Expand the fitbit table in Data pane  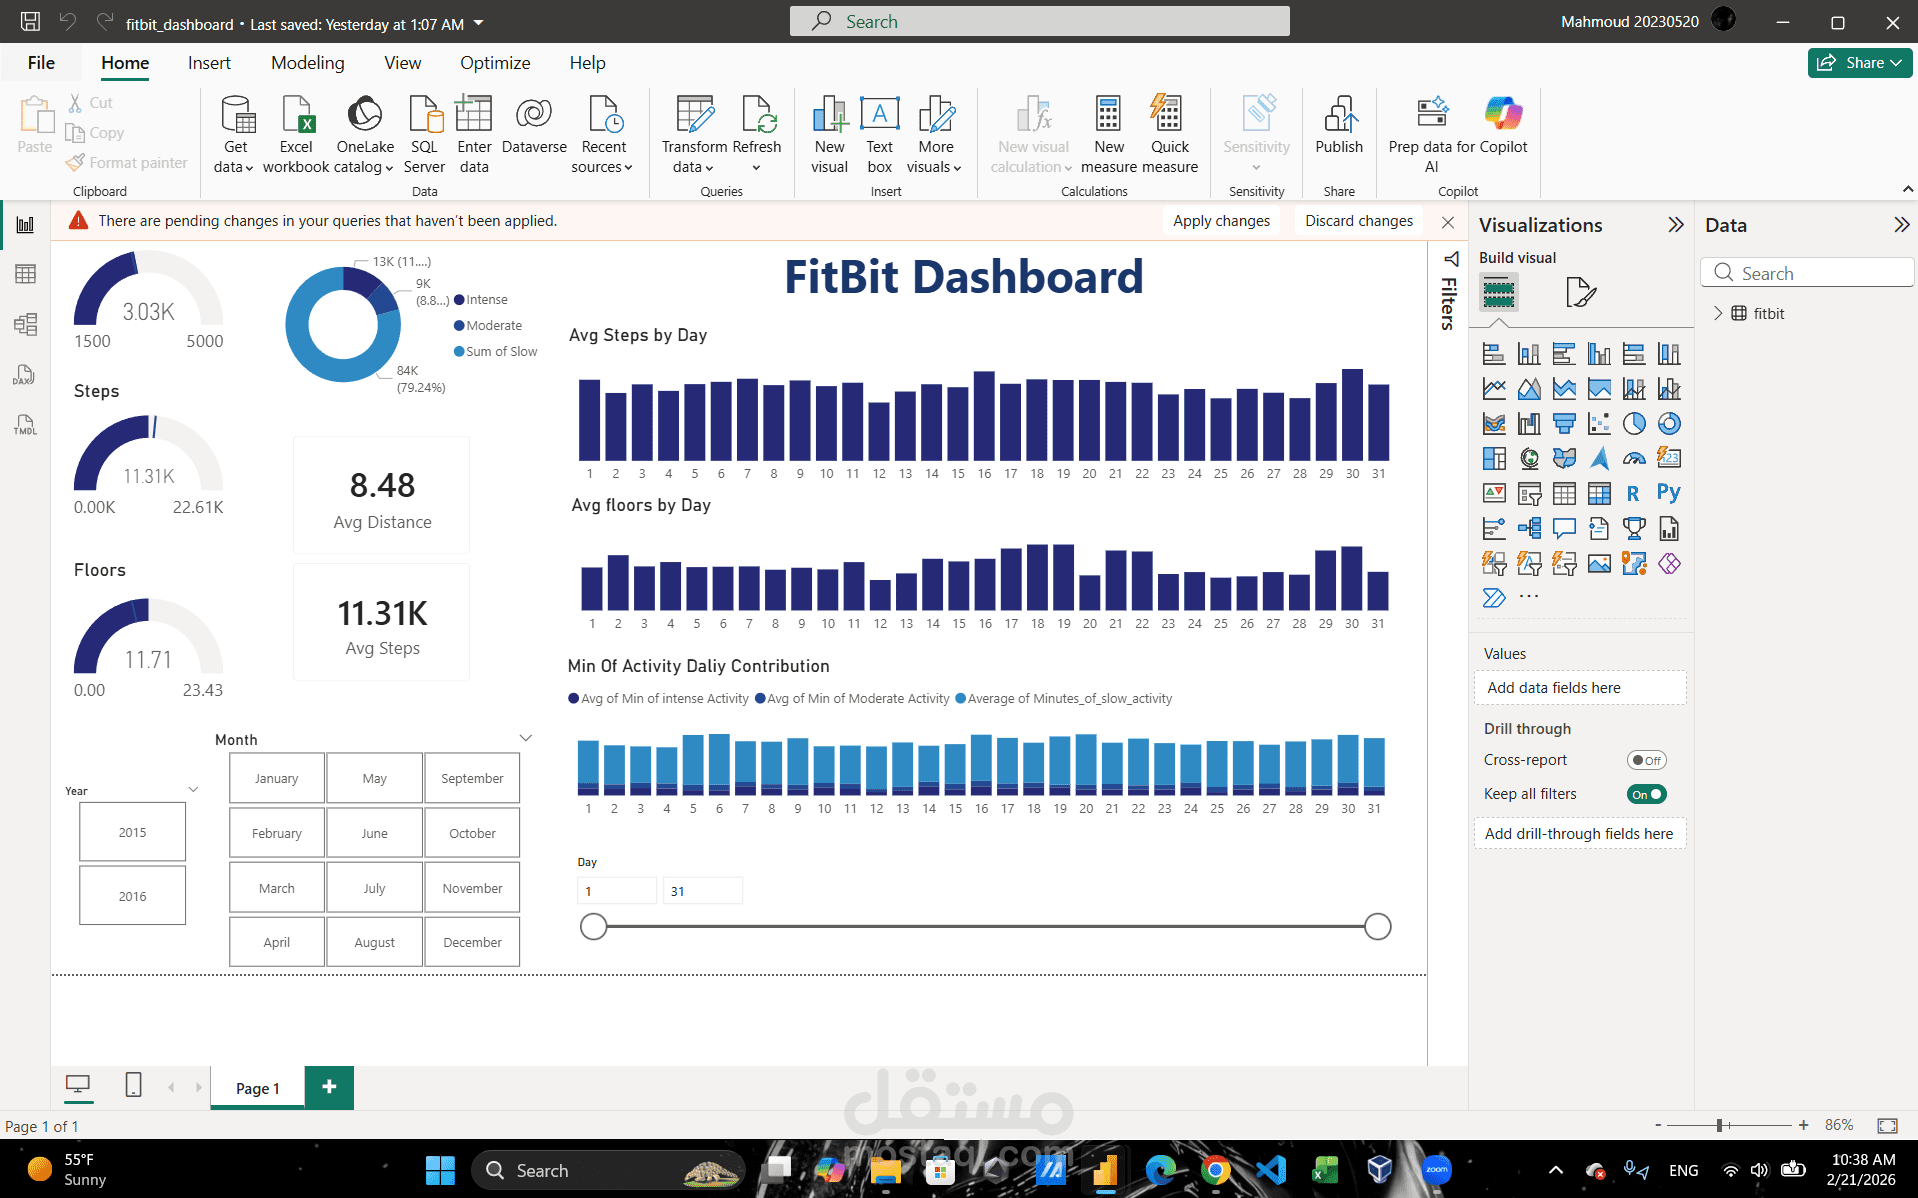coord(1718,313)
